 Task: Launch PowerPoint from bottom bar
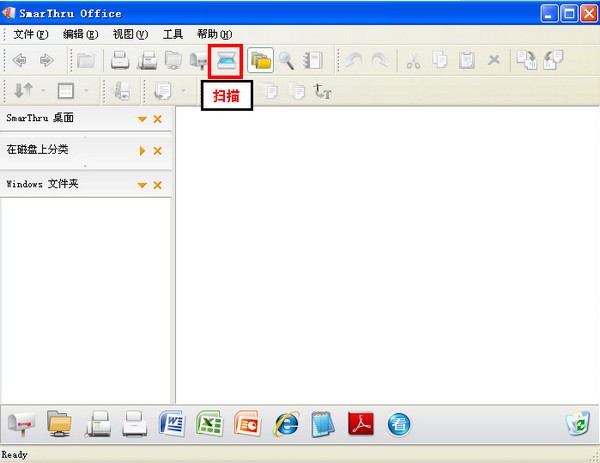point(248,423)
